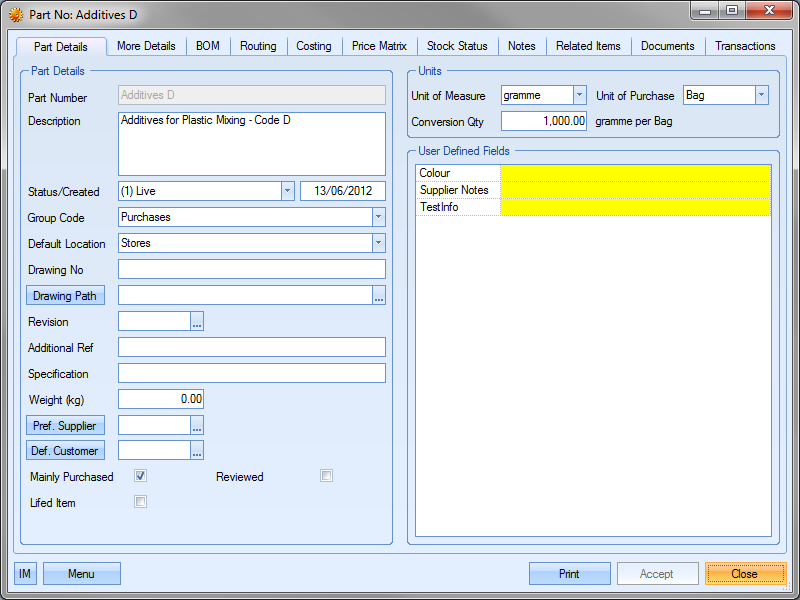Open the Def. Customer lookup ellipsis button
The width and height of the screenshot is (800, 600).
(x=197, y=451)
